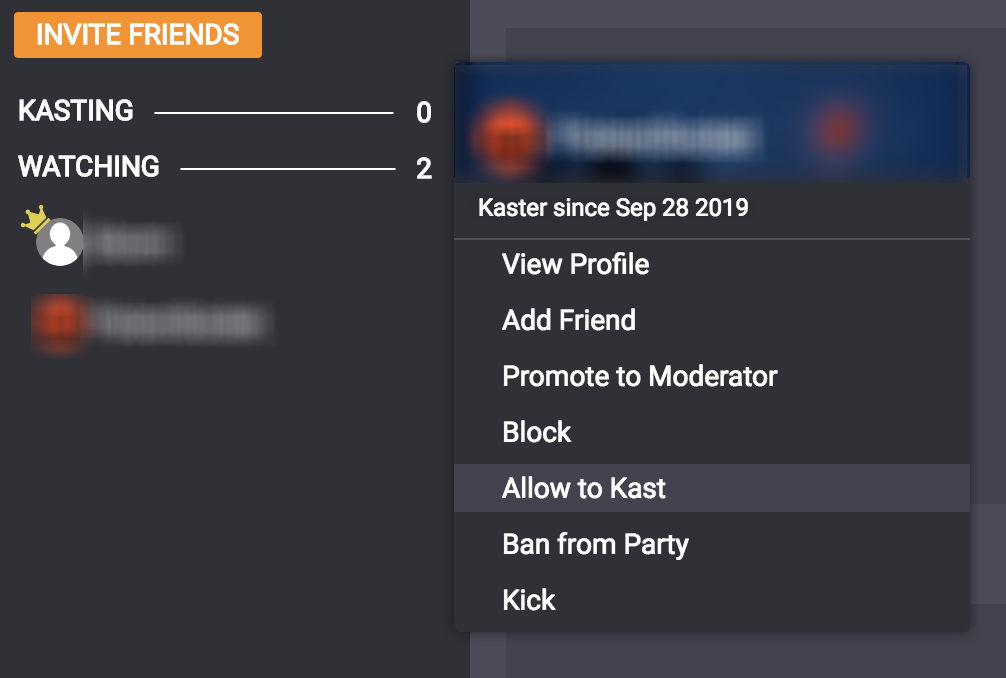Click the orange Invite Friends button
The width and height of the screenshot is (1006, 678).
point(138,35)
